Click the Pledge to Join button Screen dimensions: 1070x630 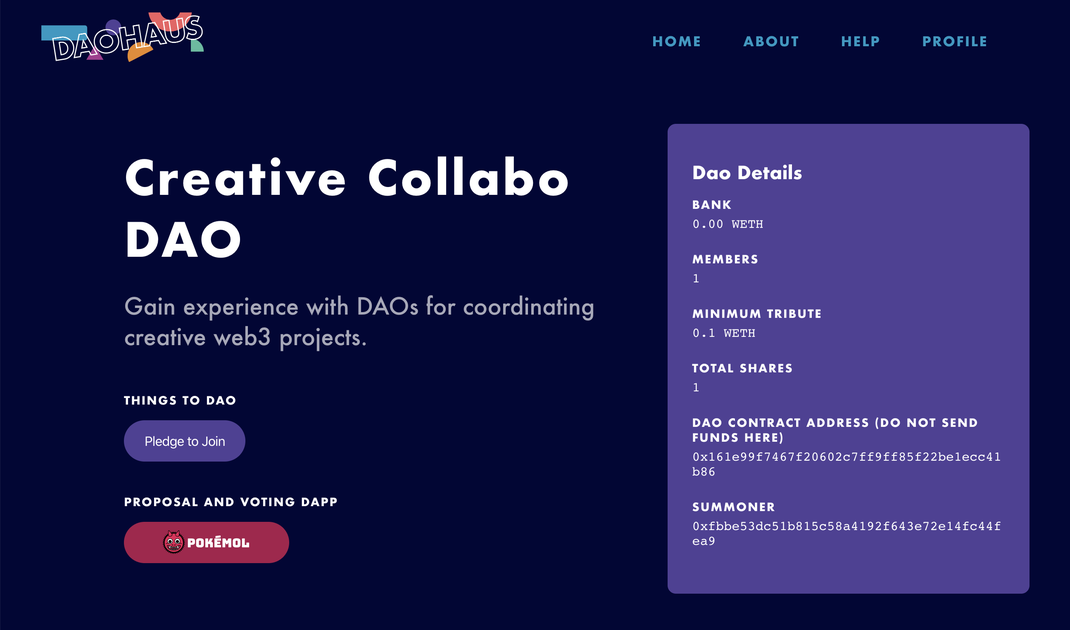(184, 441)
